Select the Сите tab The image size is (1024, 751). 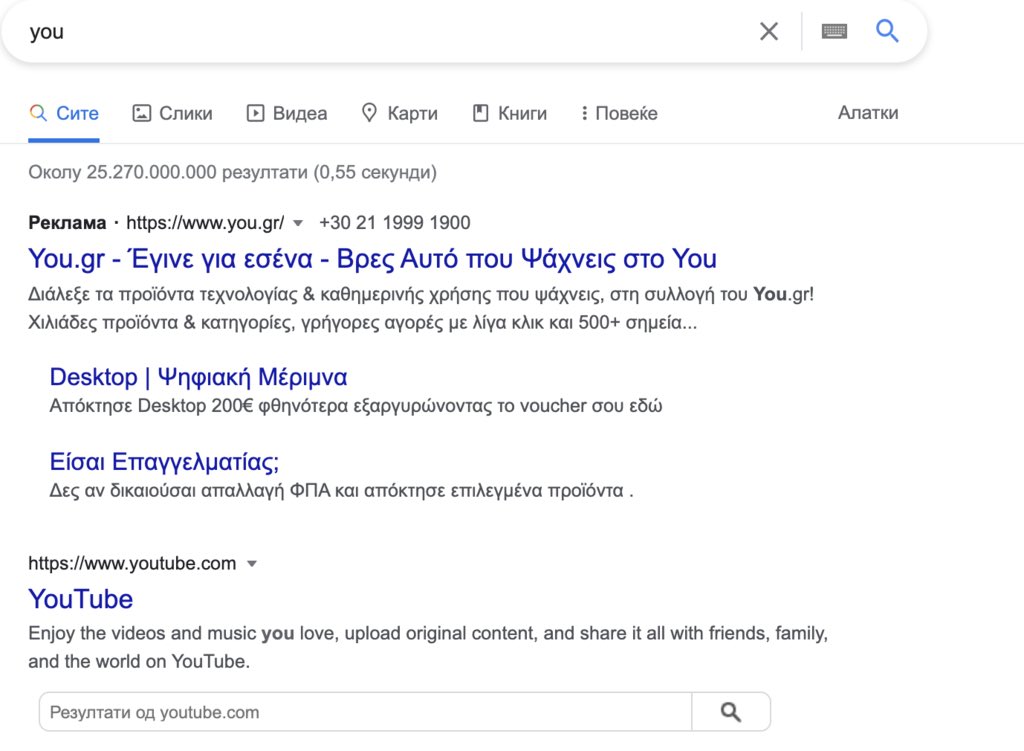point(64,114)
